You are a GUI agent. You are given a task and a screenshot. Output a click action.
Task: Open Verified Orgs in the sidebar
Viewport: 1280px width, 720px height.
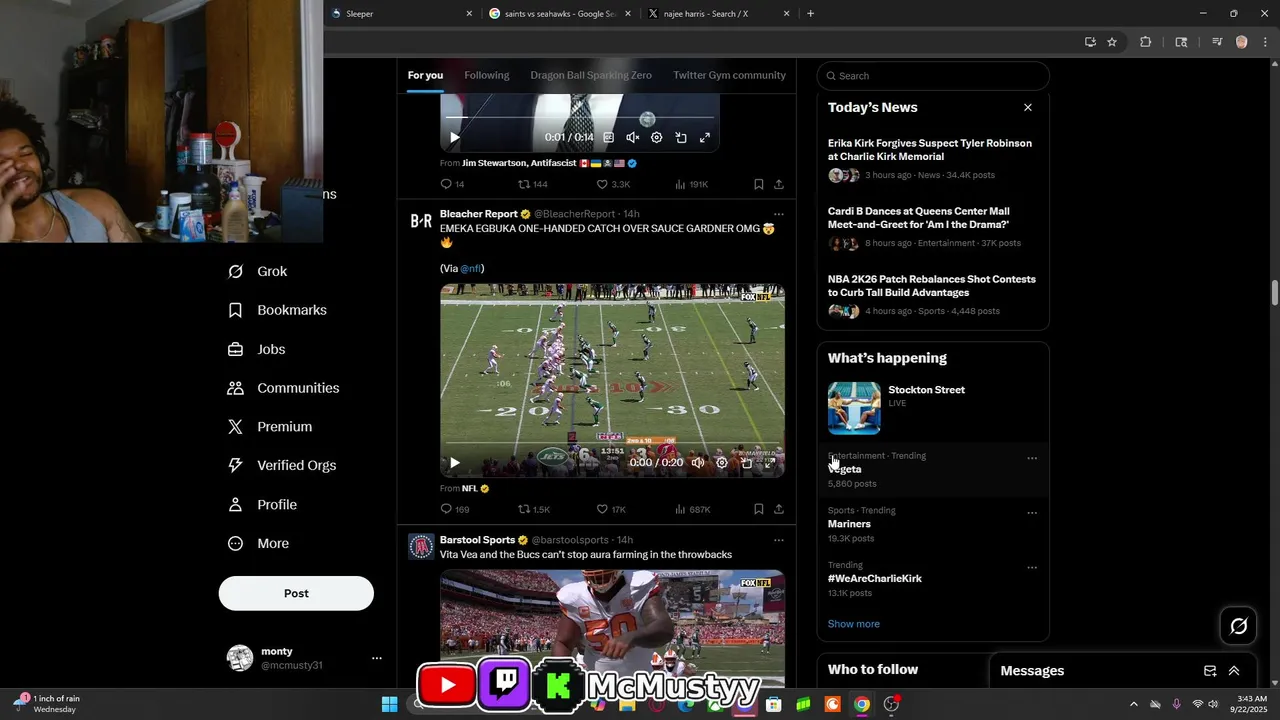[x=281, y=465]
